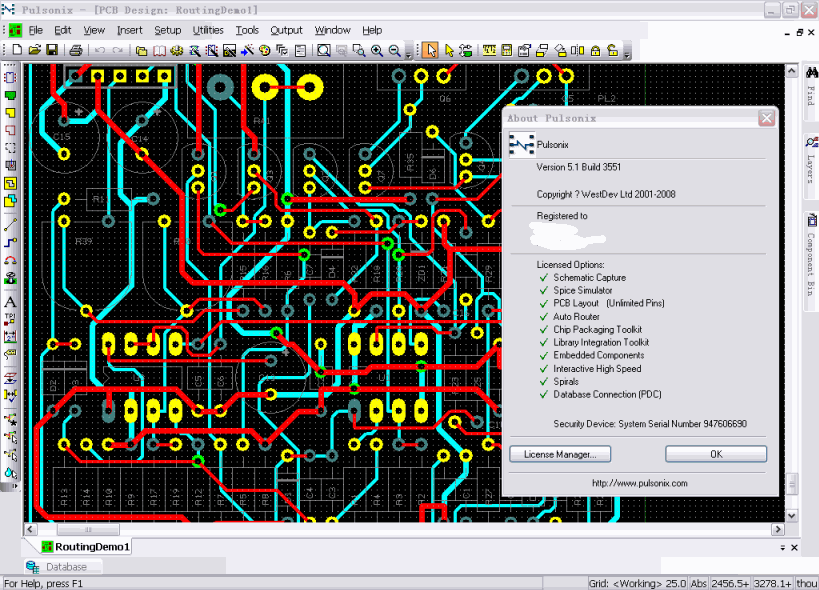
Task: Activate the orange select arrow tool
Action: click(430, 50)
